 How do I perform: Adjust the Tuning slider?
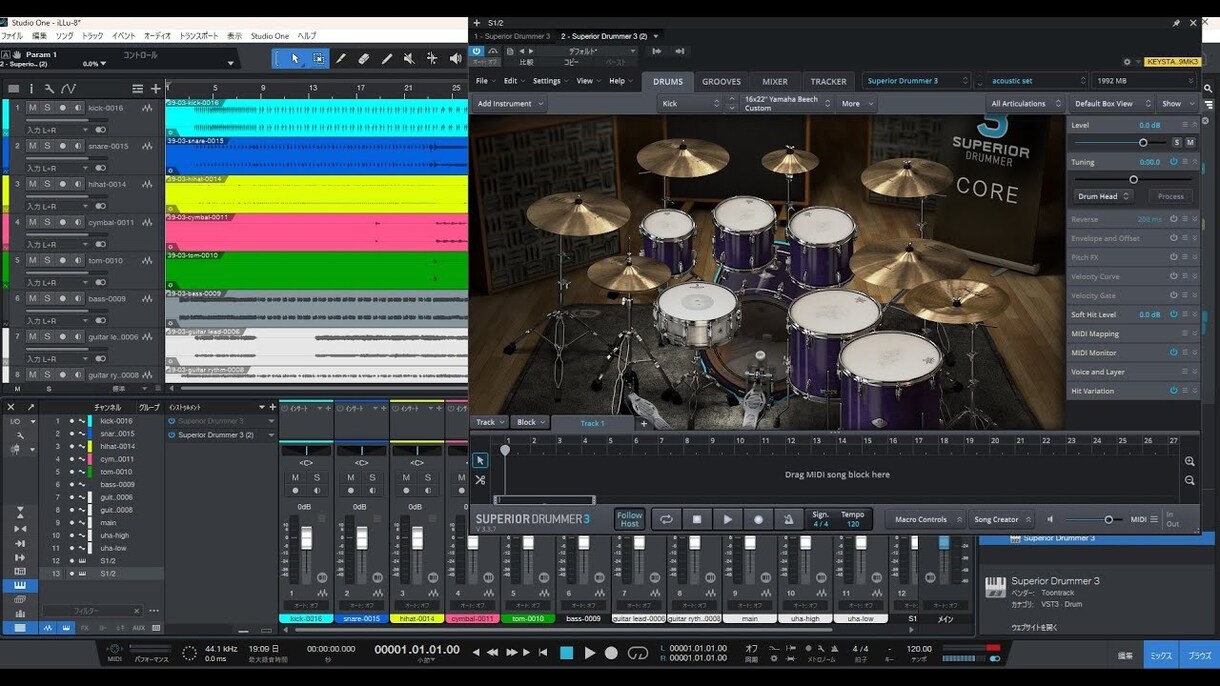[1133, 180]
